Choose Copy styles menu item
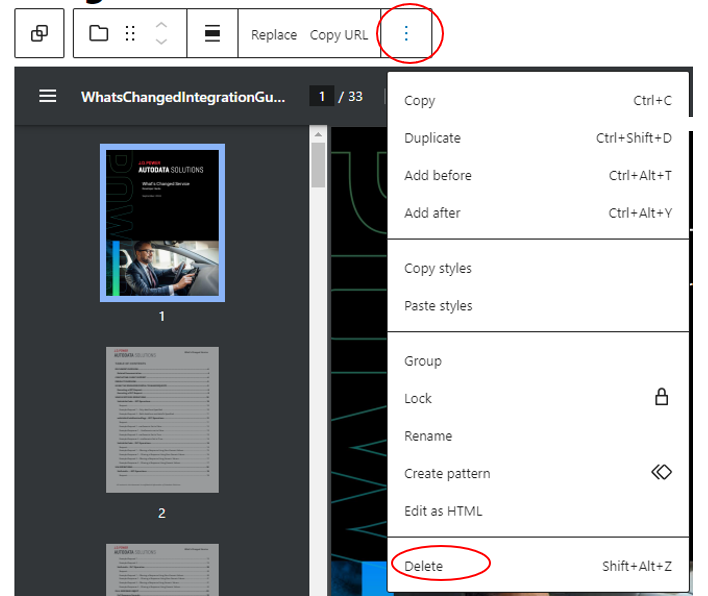Image resolution: width=708 pixels, height=596 pixels. 437,268
